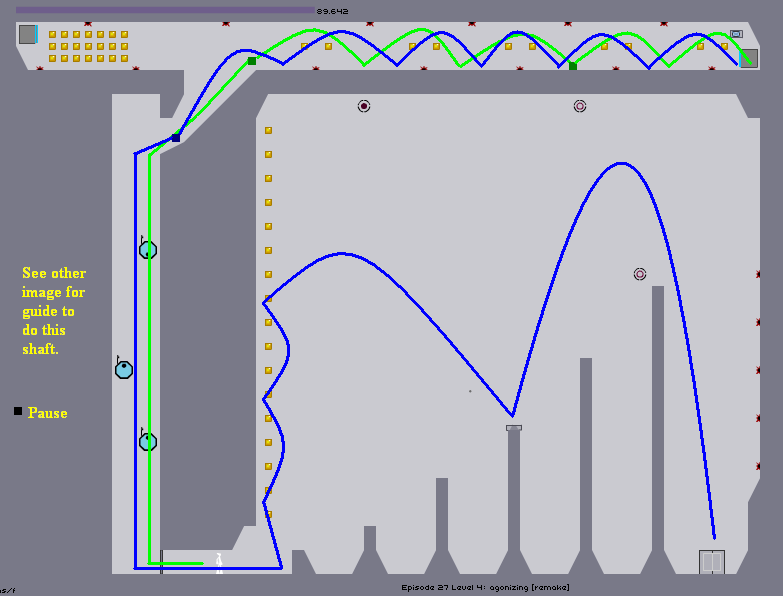Click the bottom-right gold piece in the gold grid
783x596 pixels.
(124, 58)
